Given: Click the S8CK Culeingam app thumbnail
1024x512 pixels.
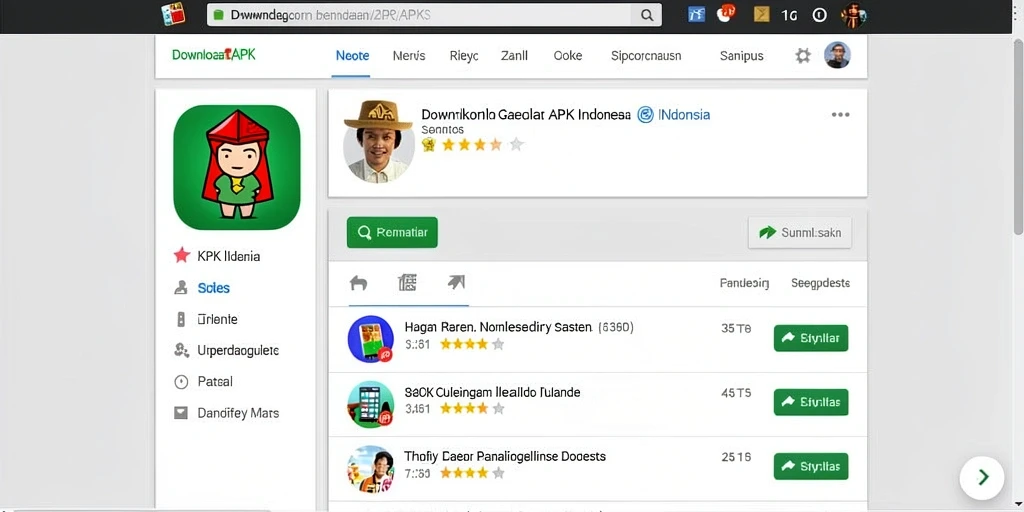Looking at the screenshot, I should tap(371, 404).
